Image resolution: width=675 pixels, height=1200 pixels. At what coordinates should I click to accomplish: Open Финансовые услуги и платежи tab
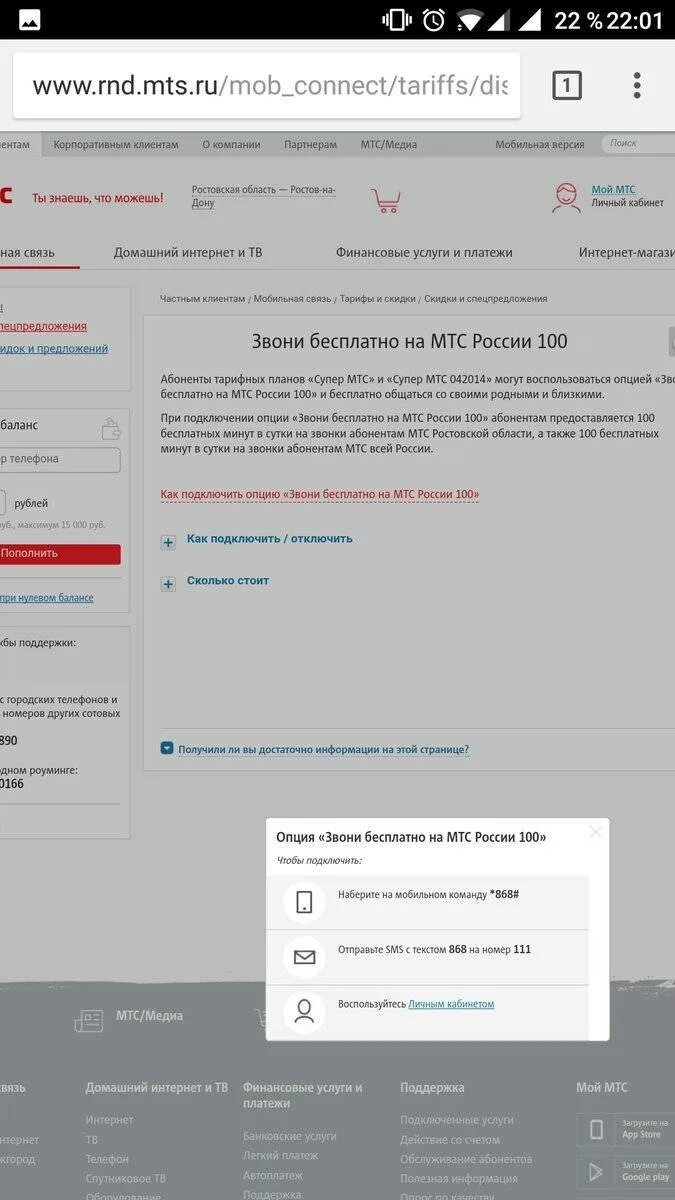tap(424, 252)
